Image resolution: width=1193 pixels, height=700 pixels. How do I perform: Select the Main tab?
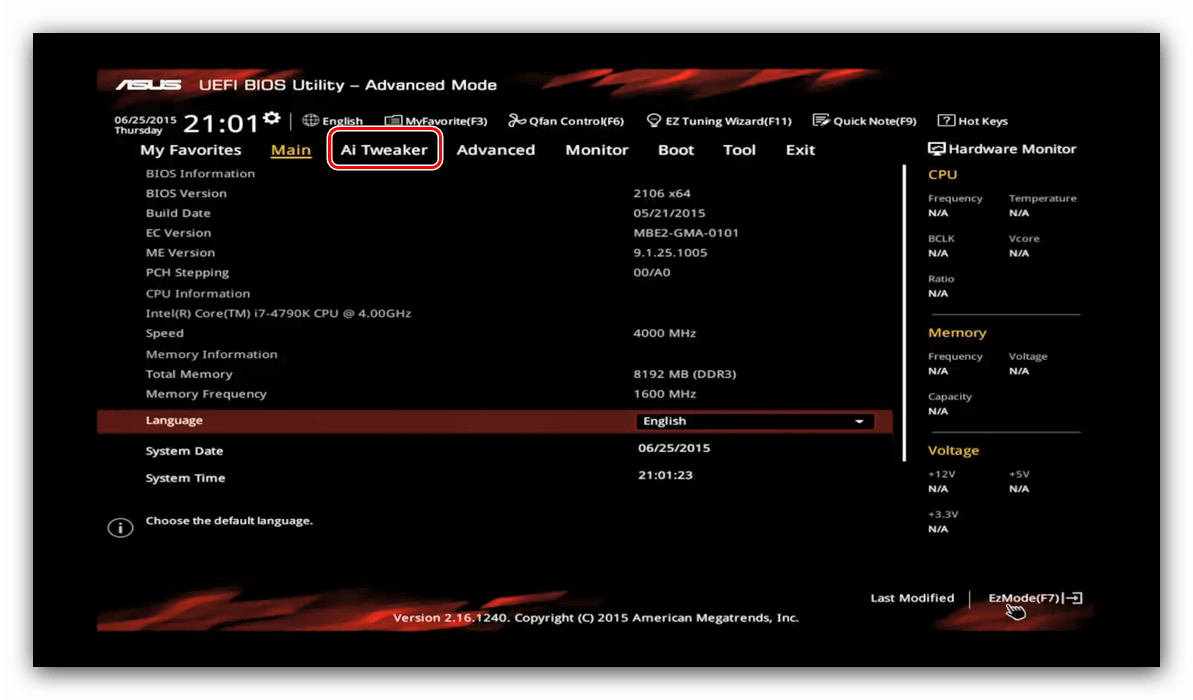[x=291, y=150]
